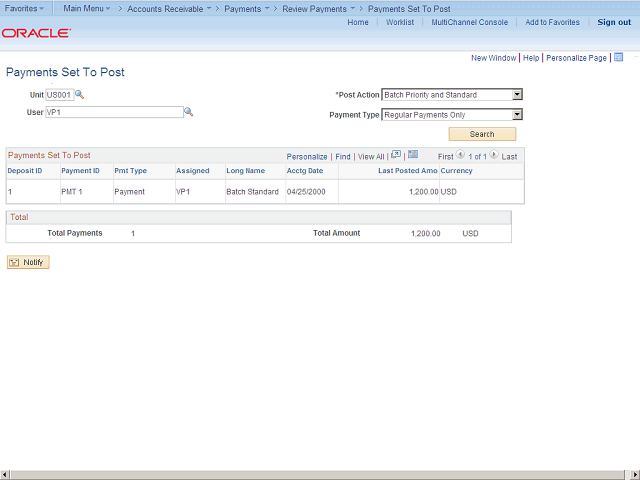This screenshot has width=640, height=480.
Task: Click the Unit input field
Action: [x=60, y=95]
